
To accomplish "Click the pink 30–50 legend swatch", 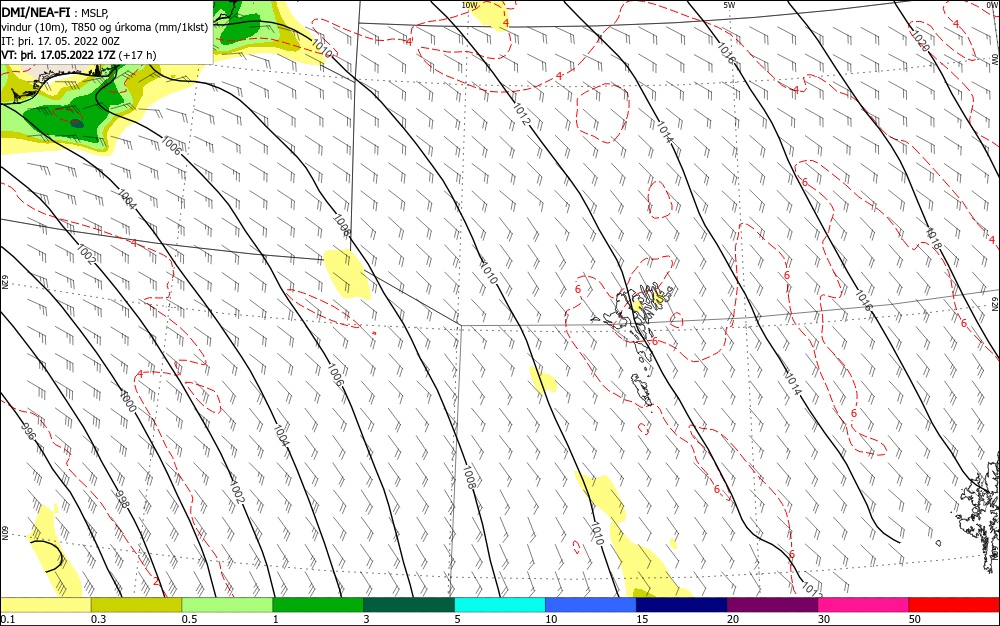I will pos(863,605).
